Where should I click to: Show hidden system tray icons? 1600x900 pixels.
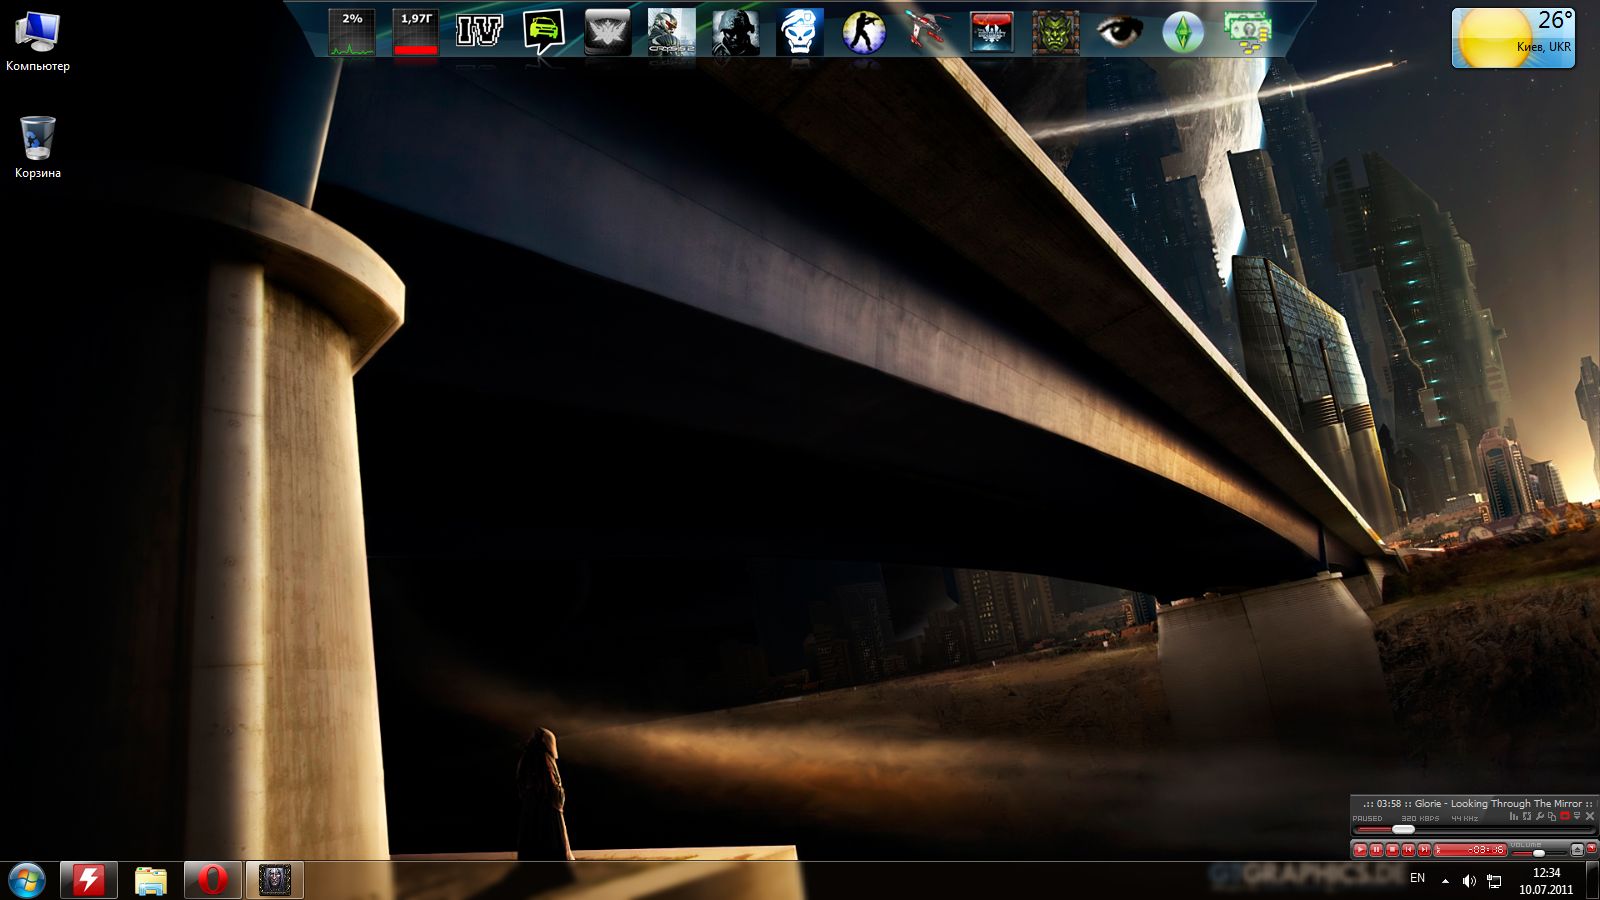click(1445, 881)
